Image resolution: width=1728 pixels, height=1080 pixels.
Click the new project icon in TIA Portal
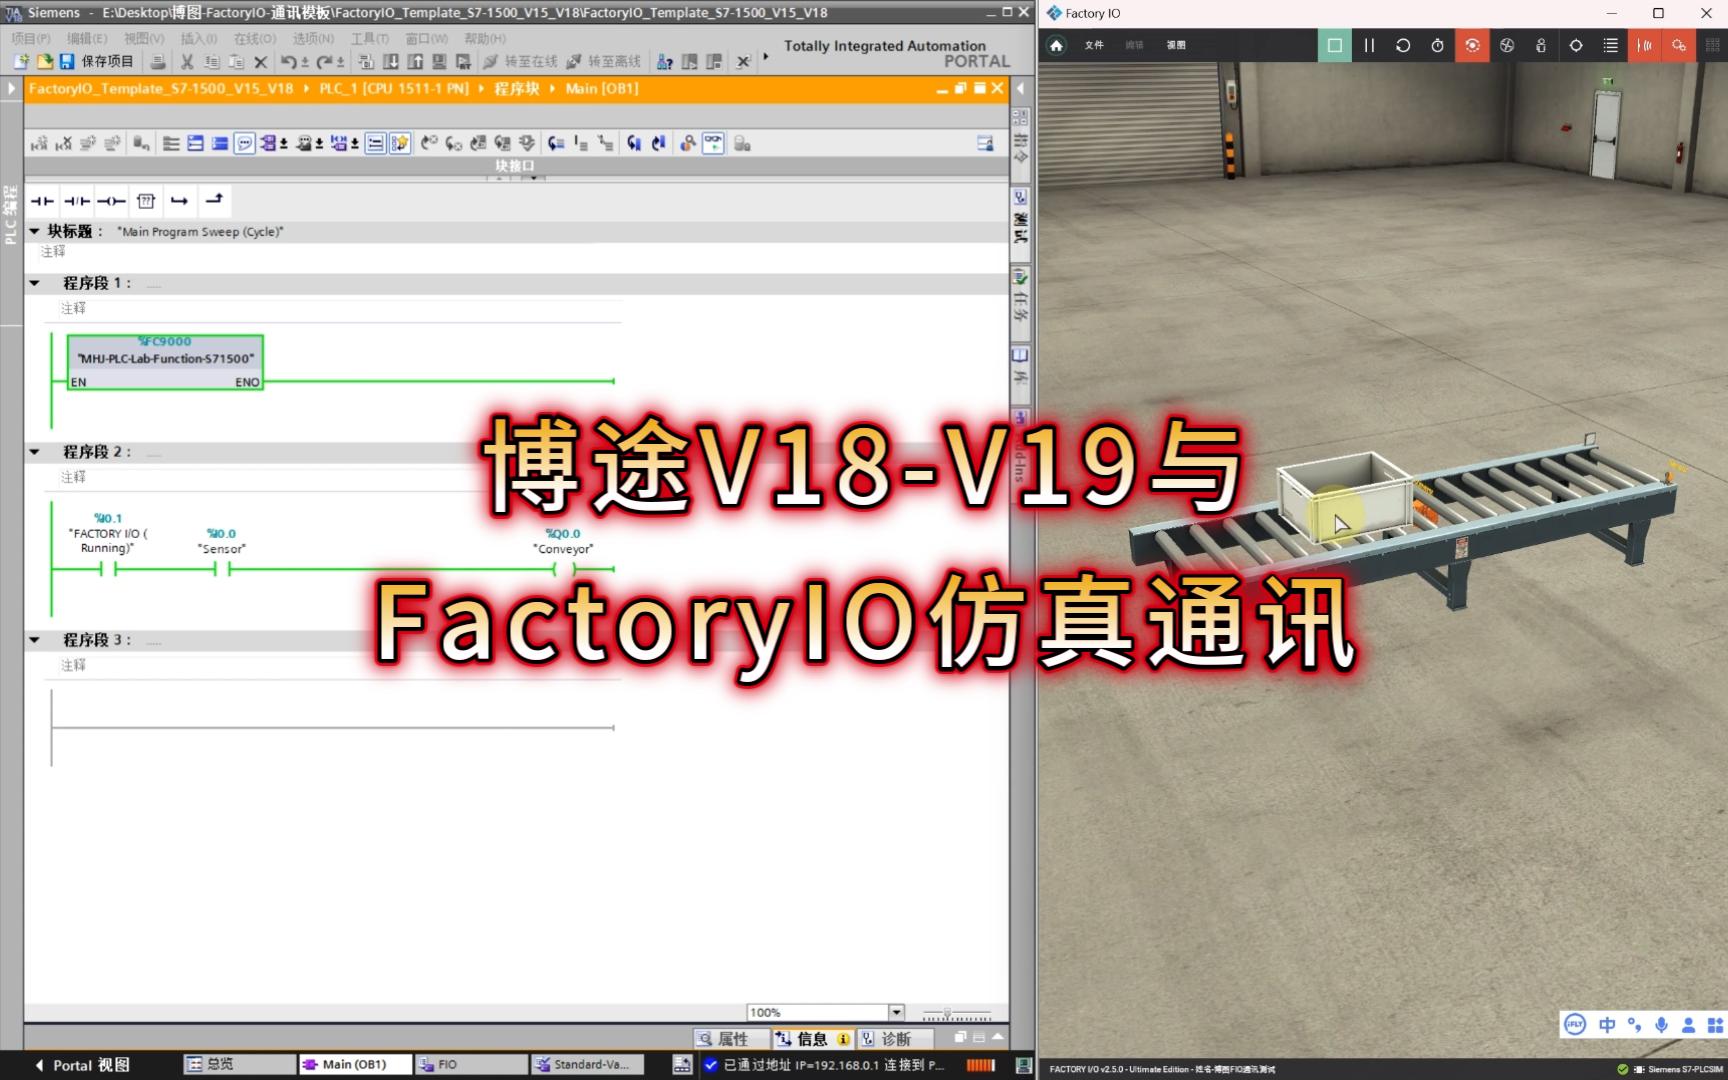coord(21,62)
